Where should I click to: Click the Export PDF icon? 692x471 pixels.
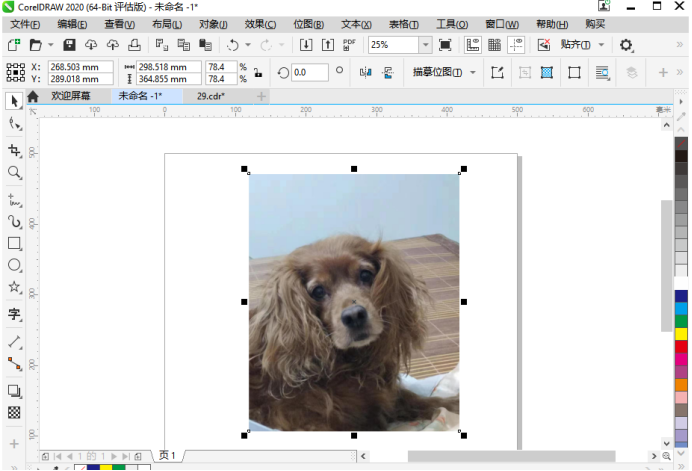pos(349,45)
